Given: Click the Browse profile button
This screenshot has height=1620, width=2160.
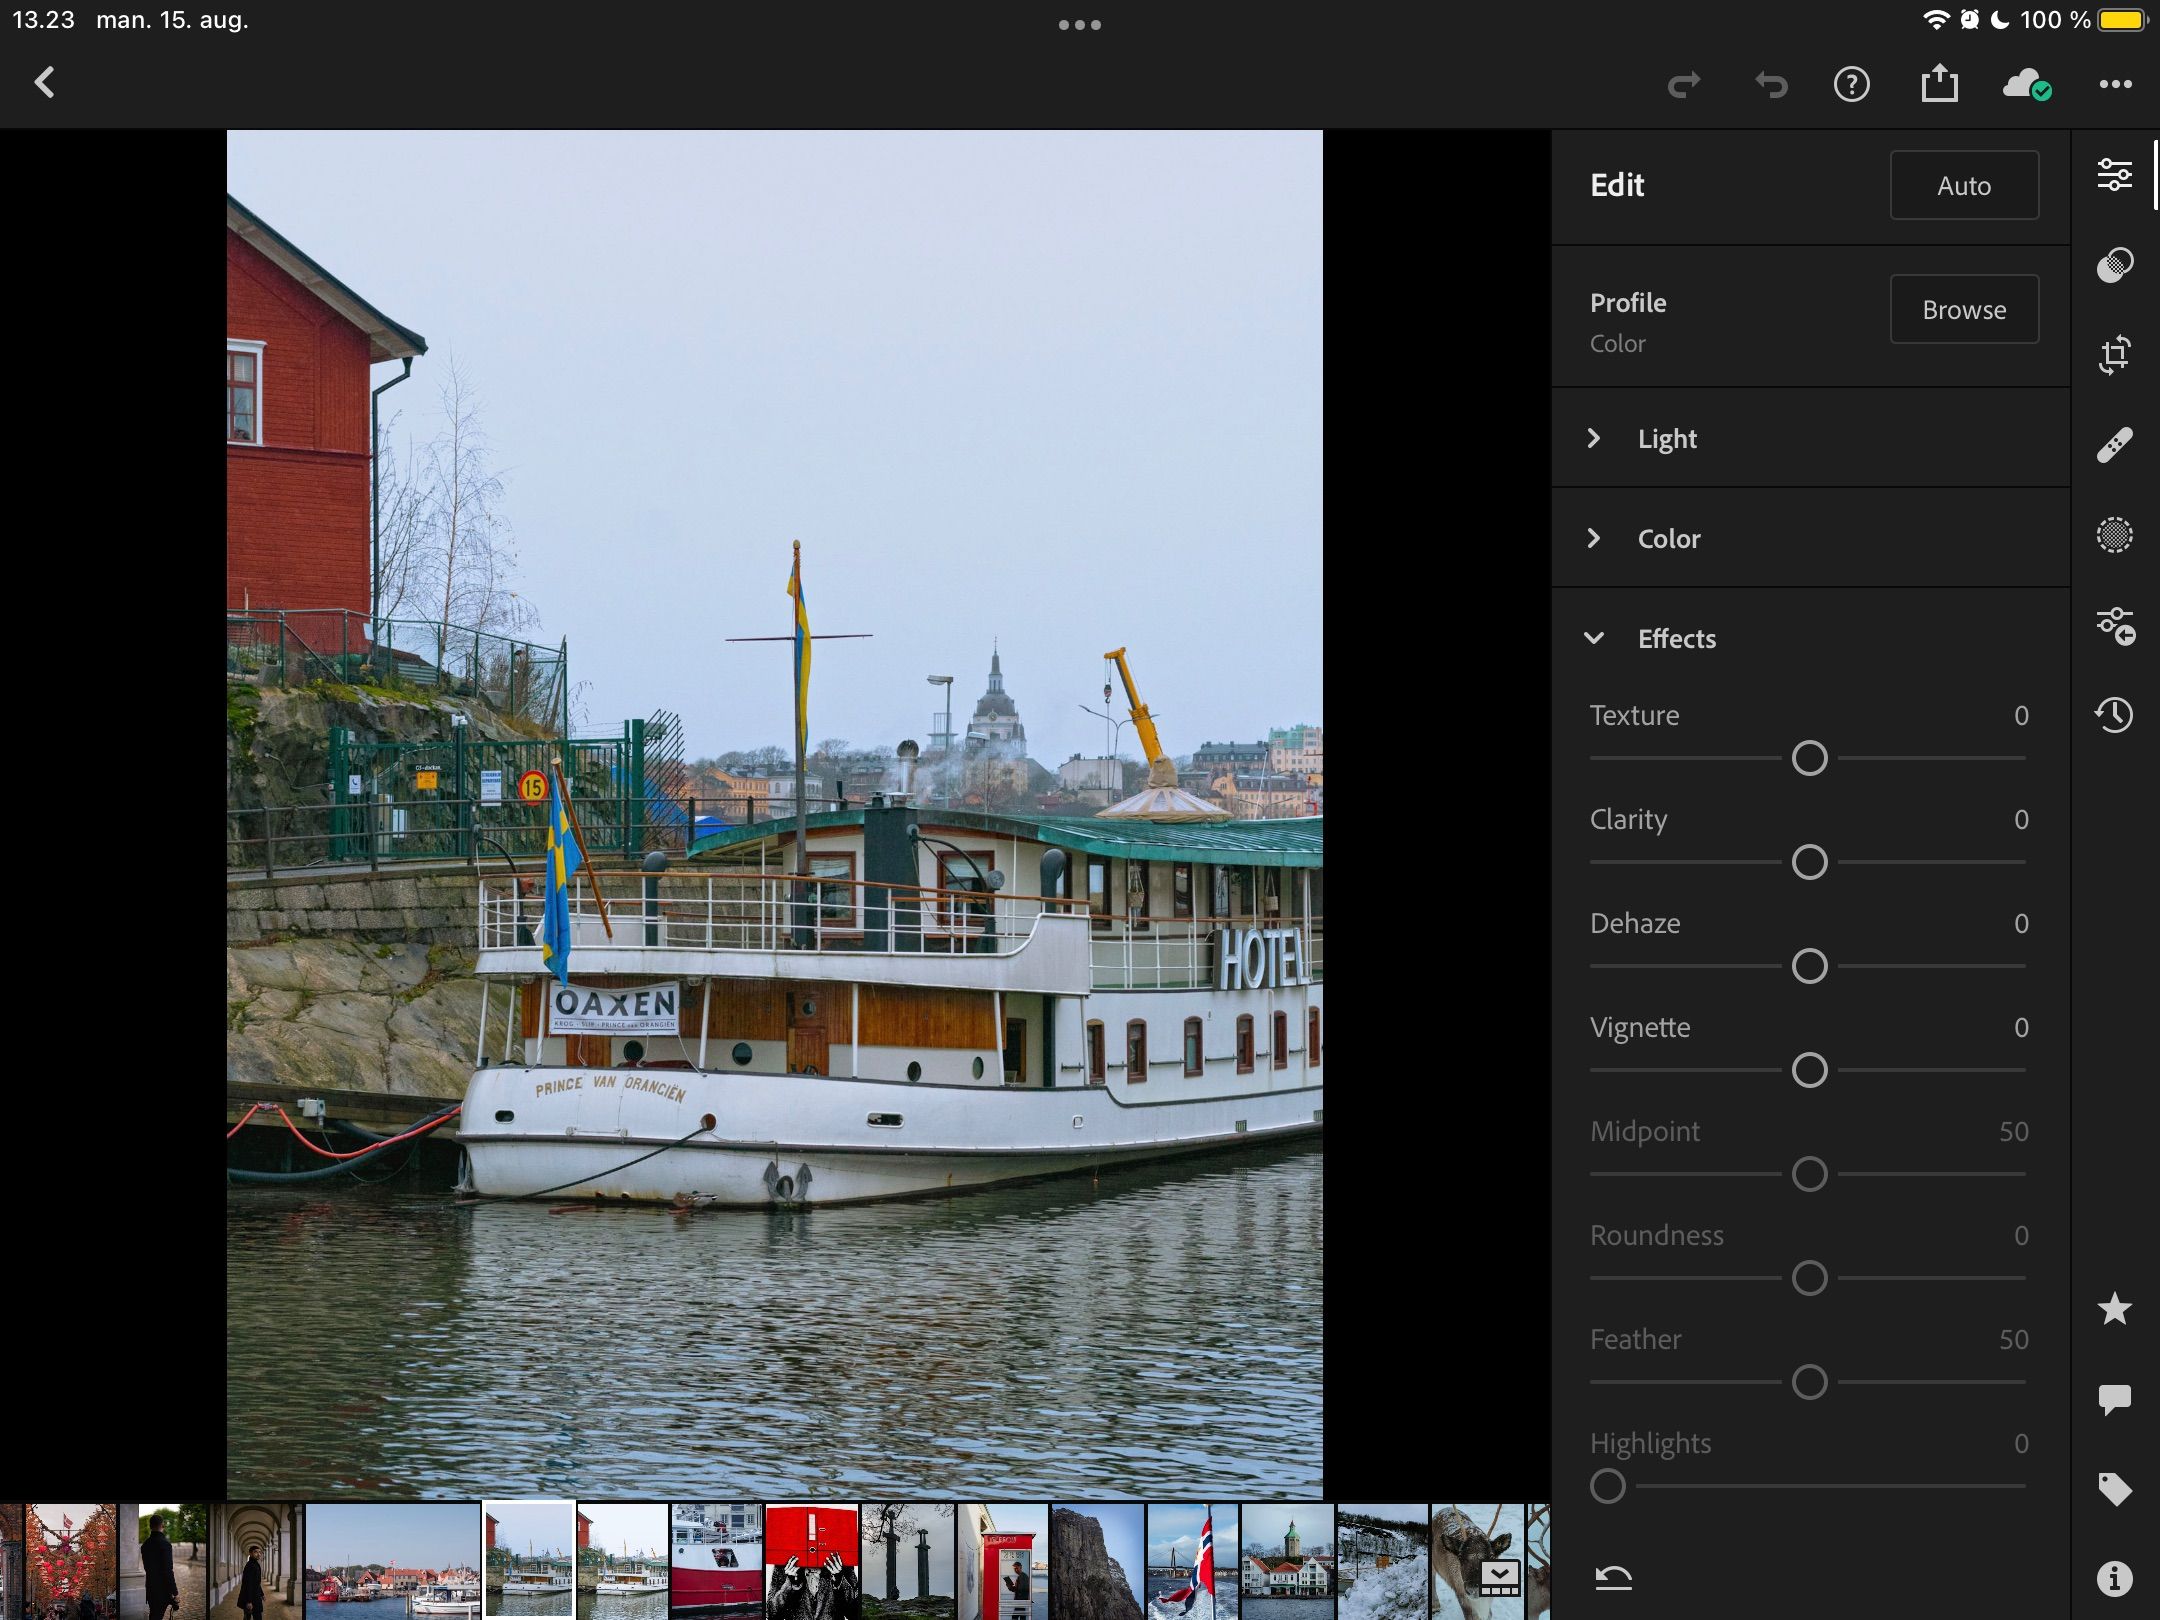Looking at the screenshot, I should tap(1964, 309).
